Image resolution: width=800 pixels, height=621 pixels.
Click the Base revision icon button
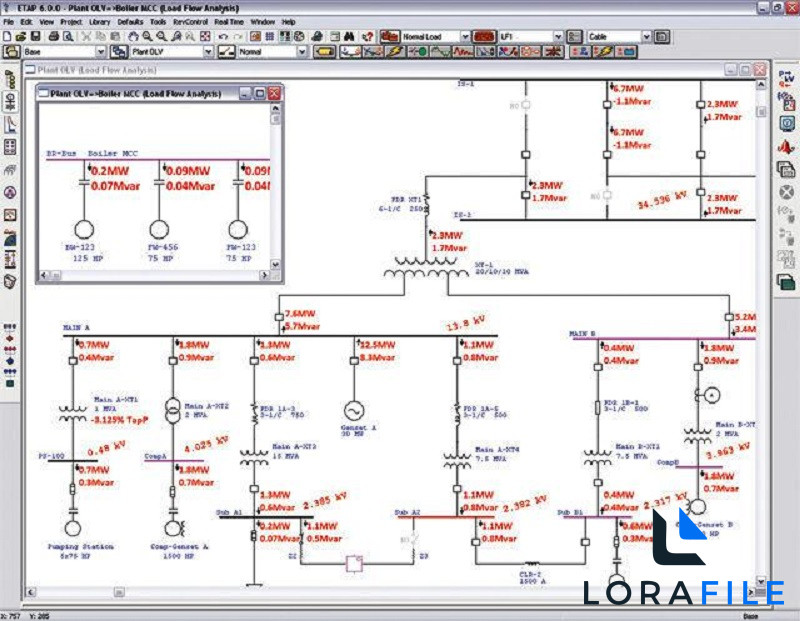12,52
